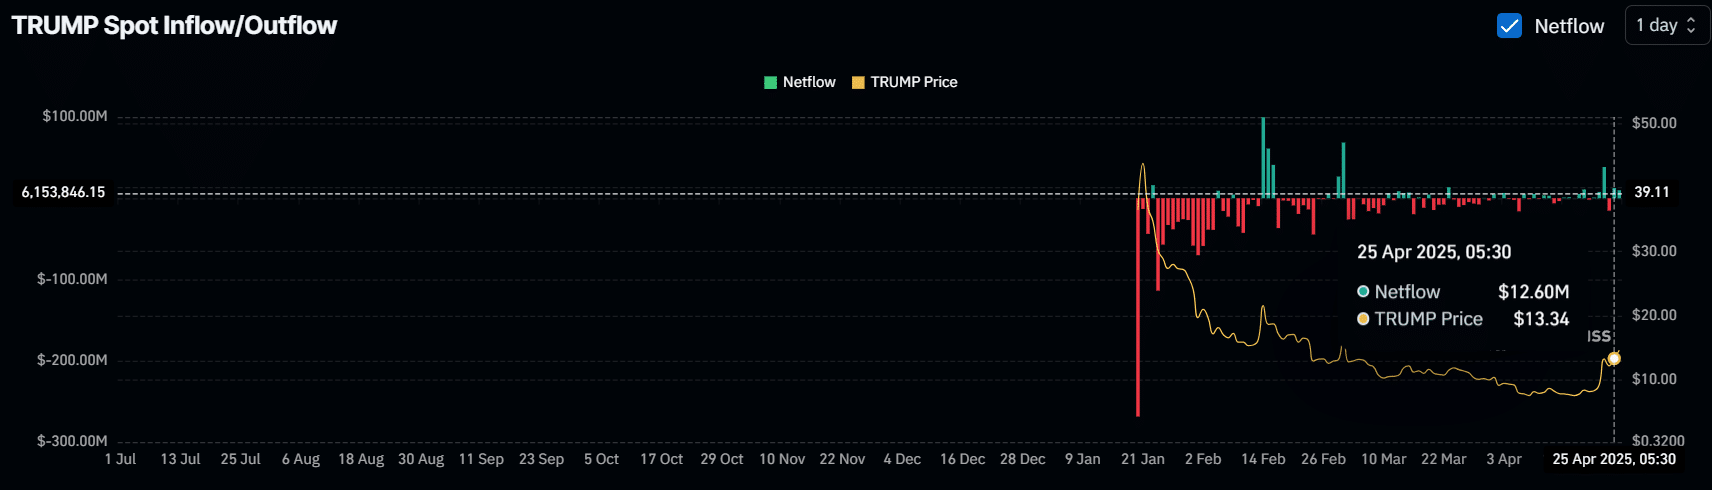This screenshot has height=490, width=1712.
Task: Click the '$-300.00M' left axis label
Action: coord(72,441)
